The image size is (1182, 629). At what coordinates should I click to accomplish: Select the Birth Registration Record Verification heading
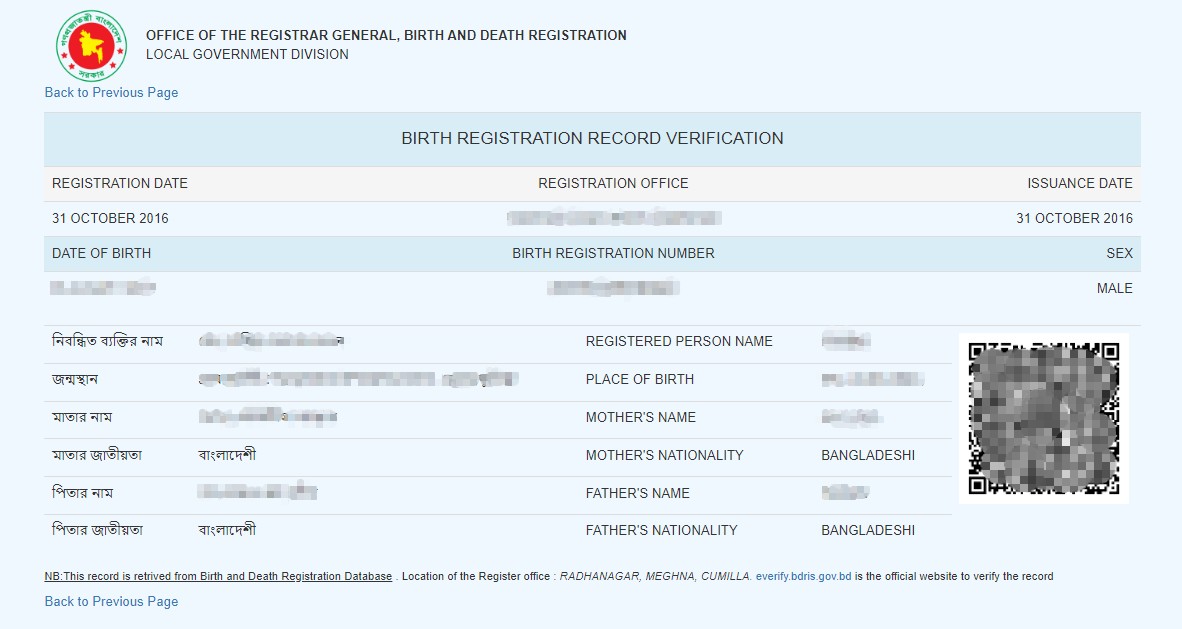pyautogui.click(x=593, y=139)
